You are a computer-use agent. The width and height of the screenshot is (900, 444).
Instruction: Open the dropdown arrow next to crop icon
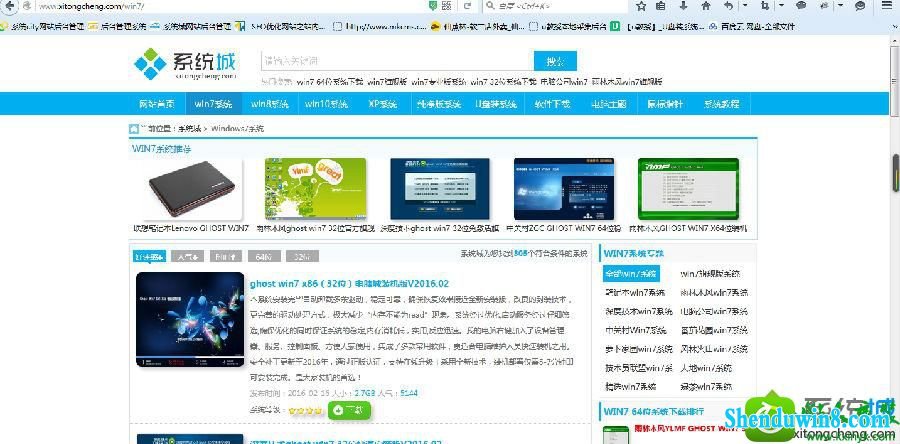point(782,6)
